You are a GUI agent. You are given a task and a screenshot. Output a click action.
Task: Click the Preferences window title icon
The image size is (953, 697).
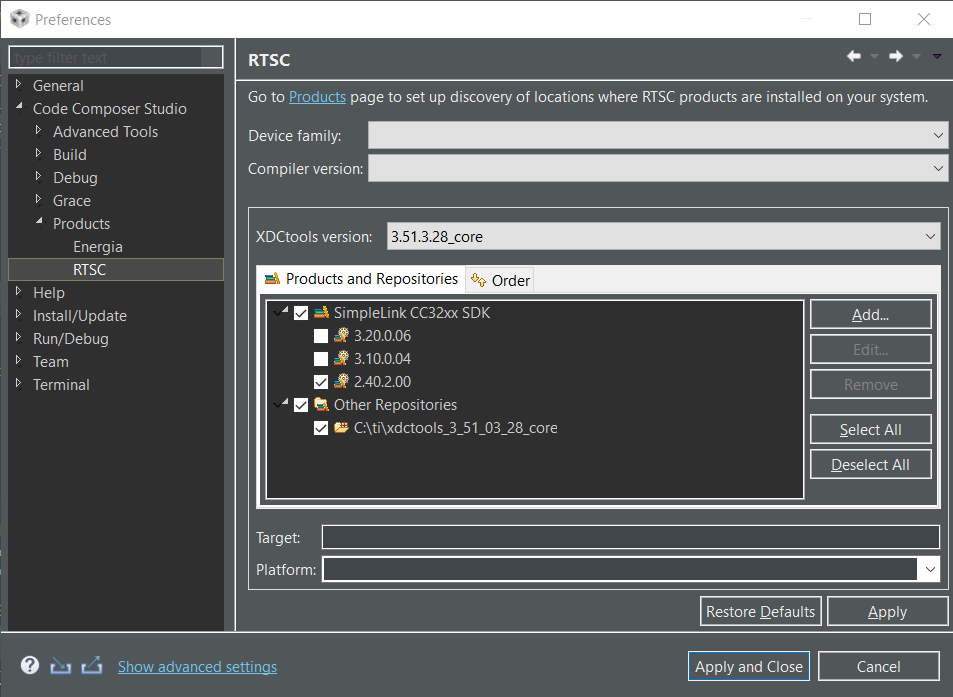[x=19, y=19]
